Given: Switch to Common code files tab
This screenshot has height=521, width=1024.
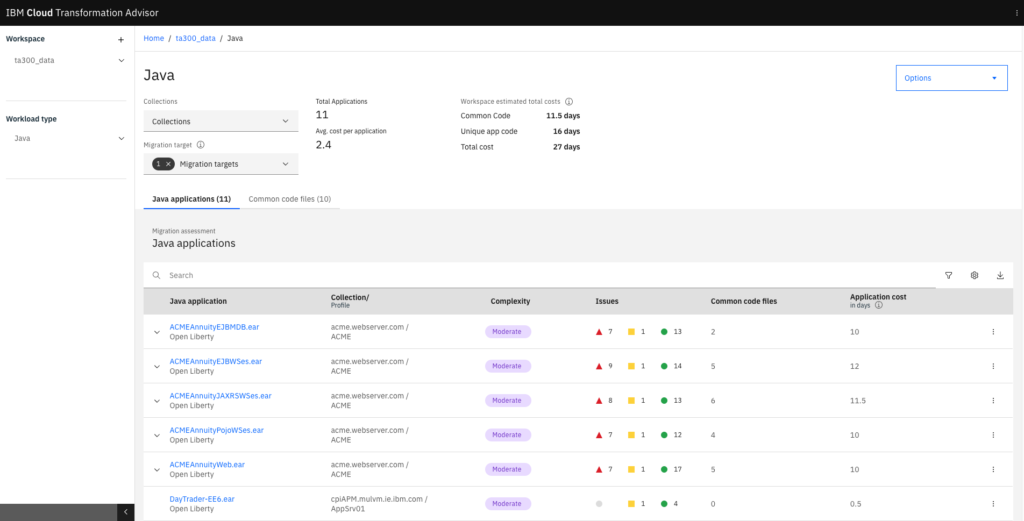Looking at the screenshot, I should [289, 199].
